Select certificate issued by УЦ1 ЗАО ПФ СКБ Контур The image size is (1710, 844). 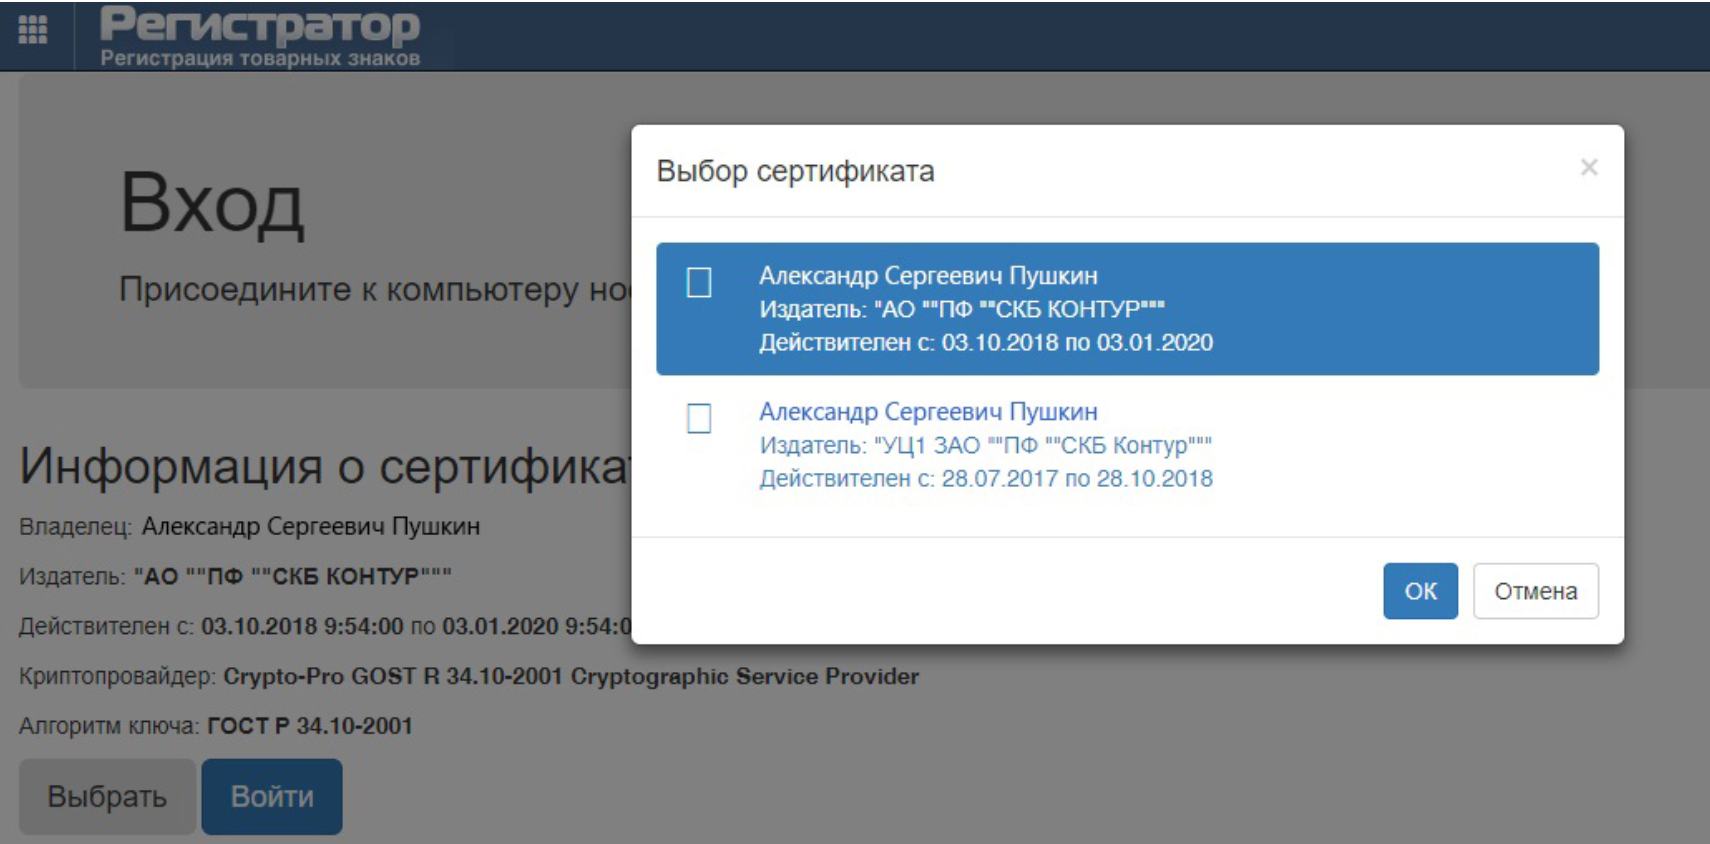tap(1127, 445)
